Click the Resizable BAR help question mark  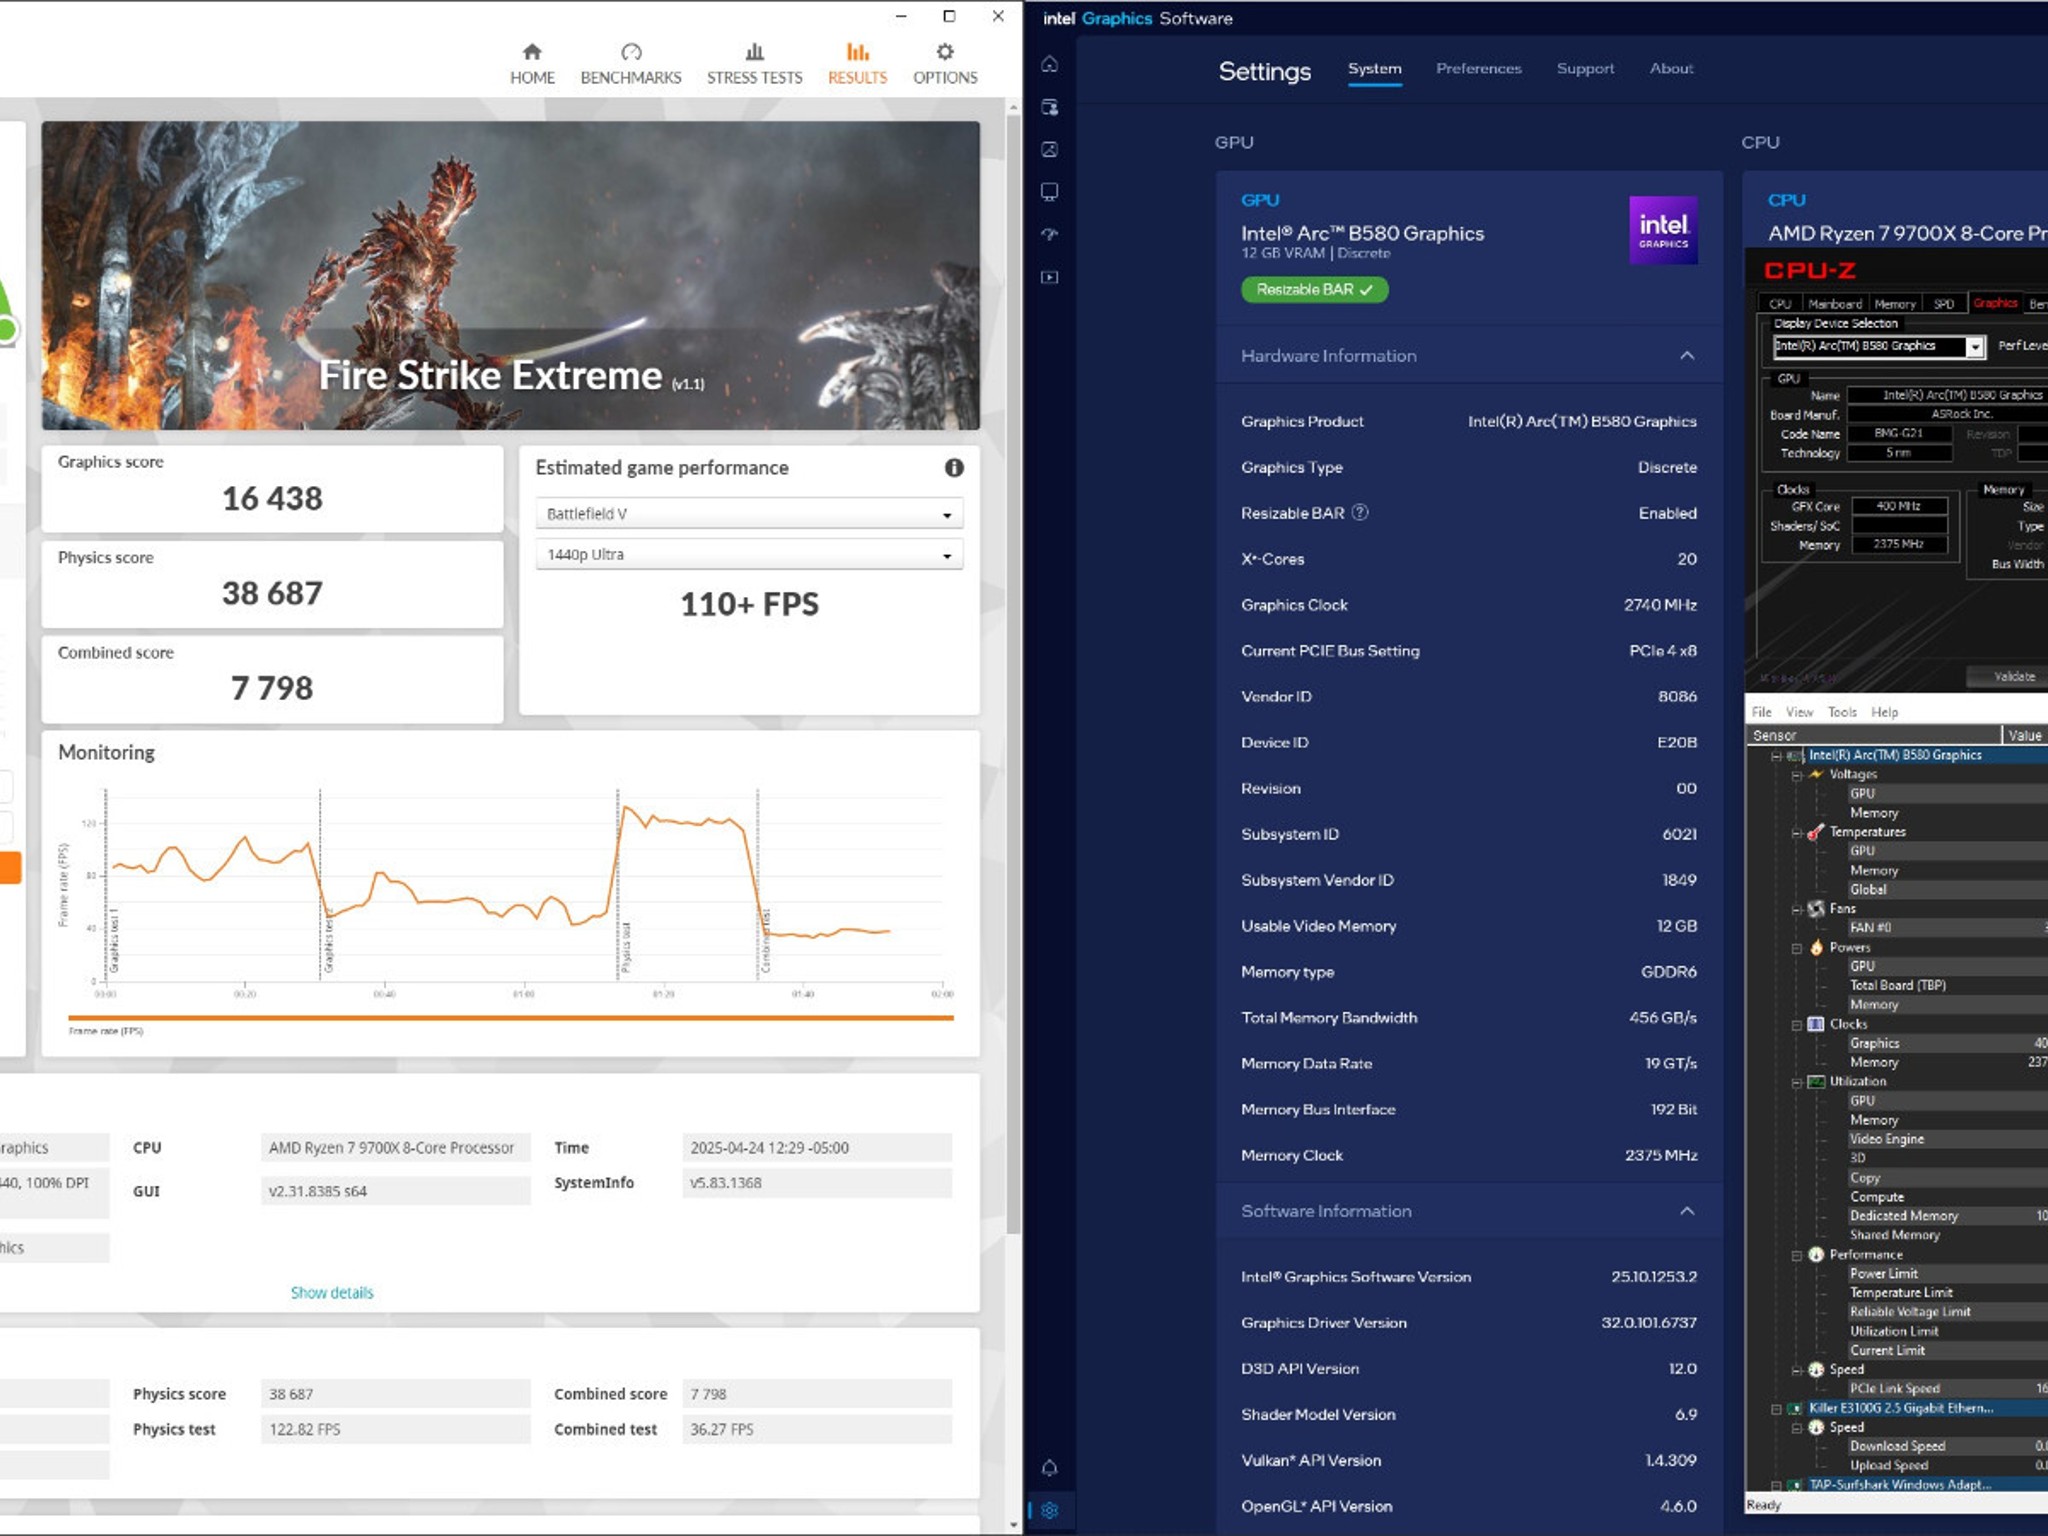tap(1360, 512)
